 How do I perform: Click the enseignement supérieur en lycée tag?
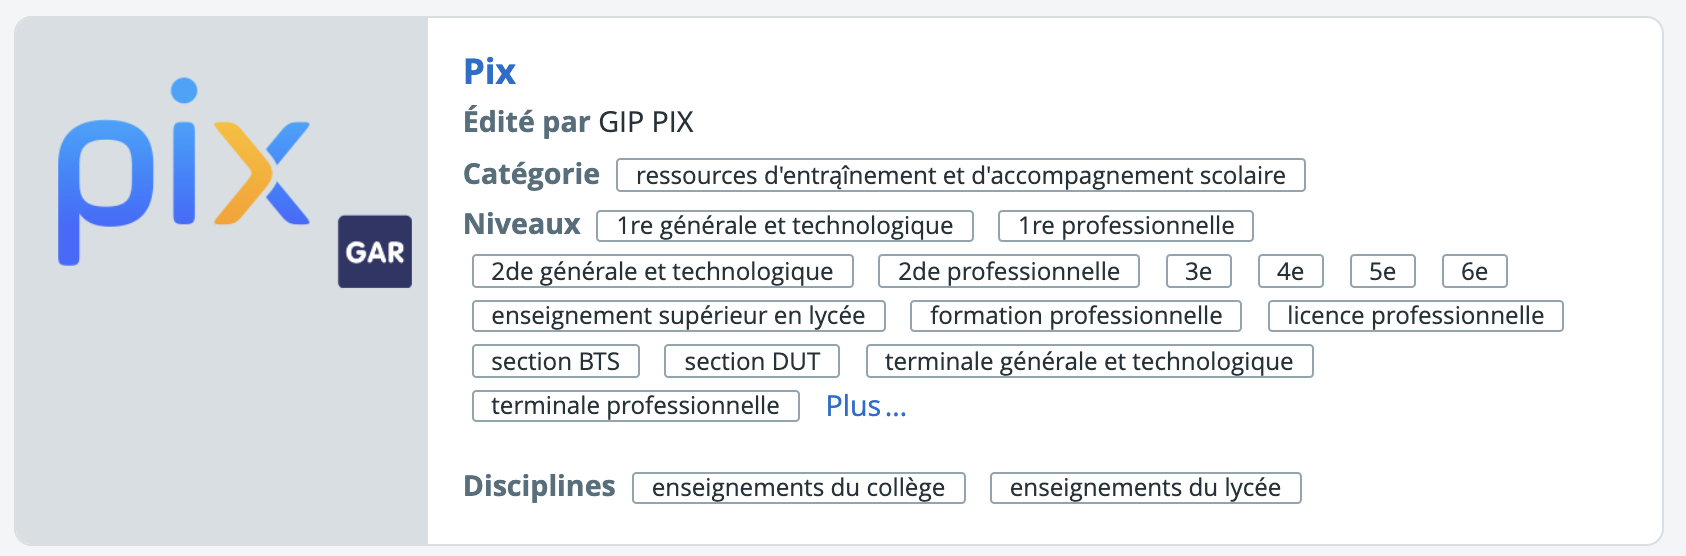678,315
